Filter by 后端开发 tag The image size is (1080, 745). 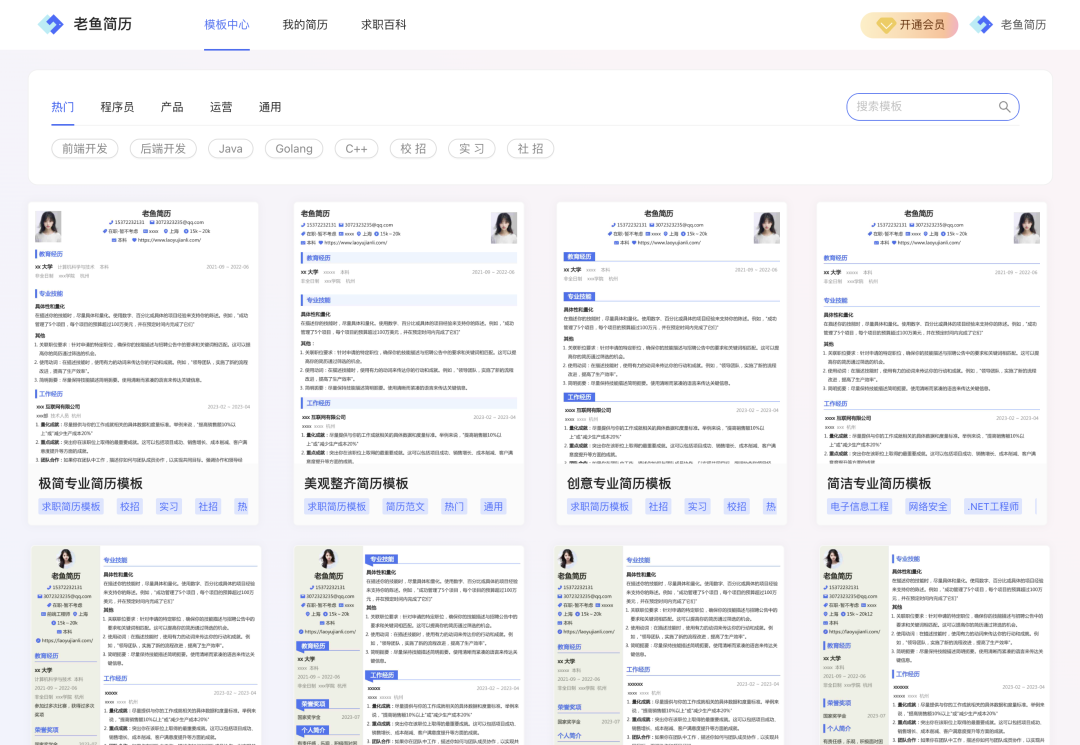(163, 149)
